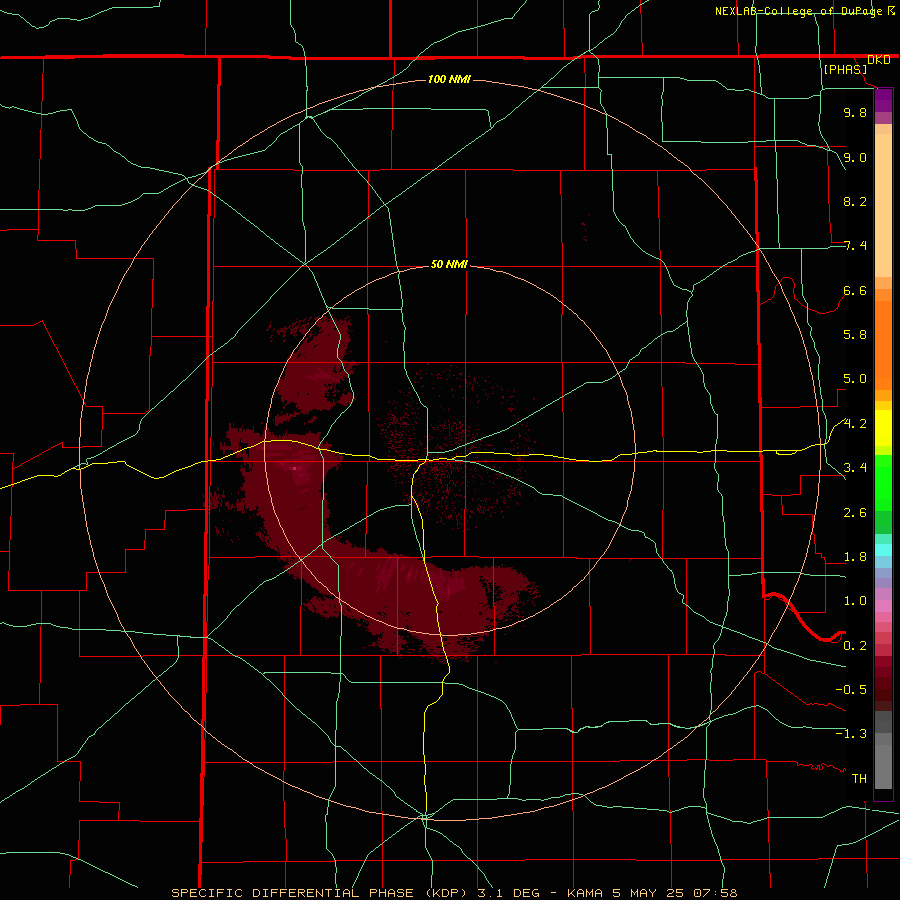Screen dimensions: 900x900
Task: Pick the large peach swatch on the color bar
Action: [x=883, y=205]
